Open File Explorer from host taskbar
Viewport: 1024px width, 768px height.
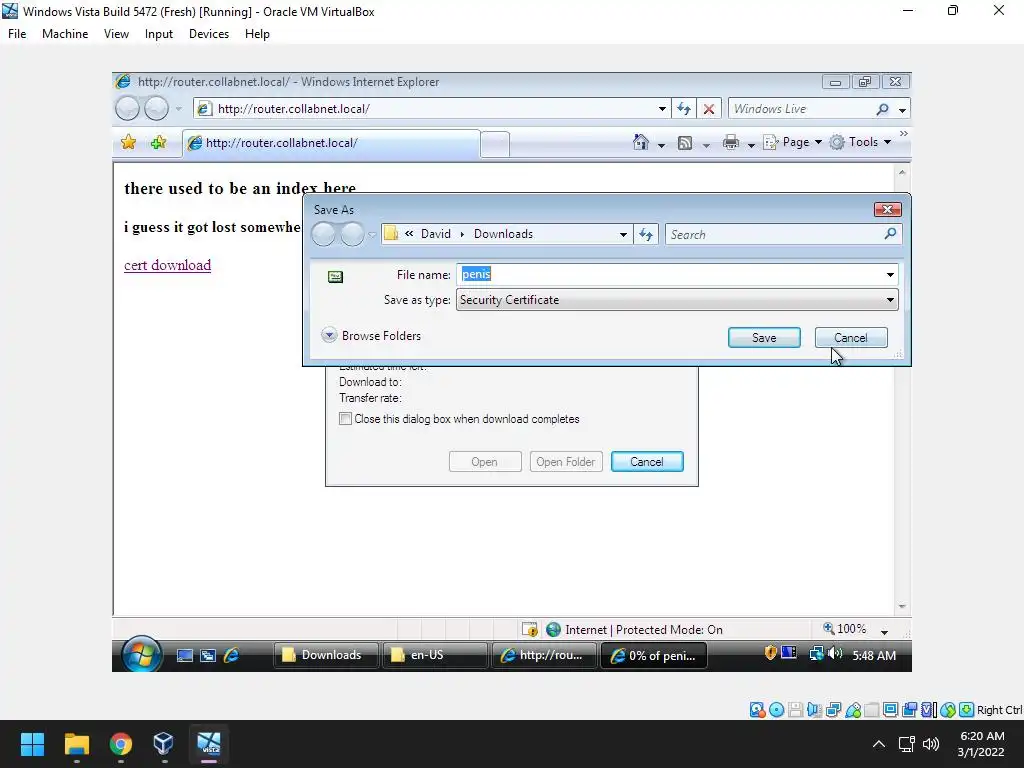pos(76,744)
